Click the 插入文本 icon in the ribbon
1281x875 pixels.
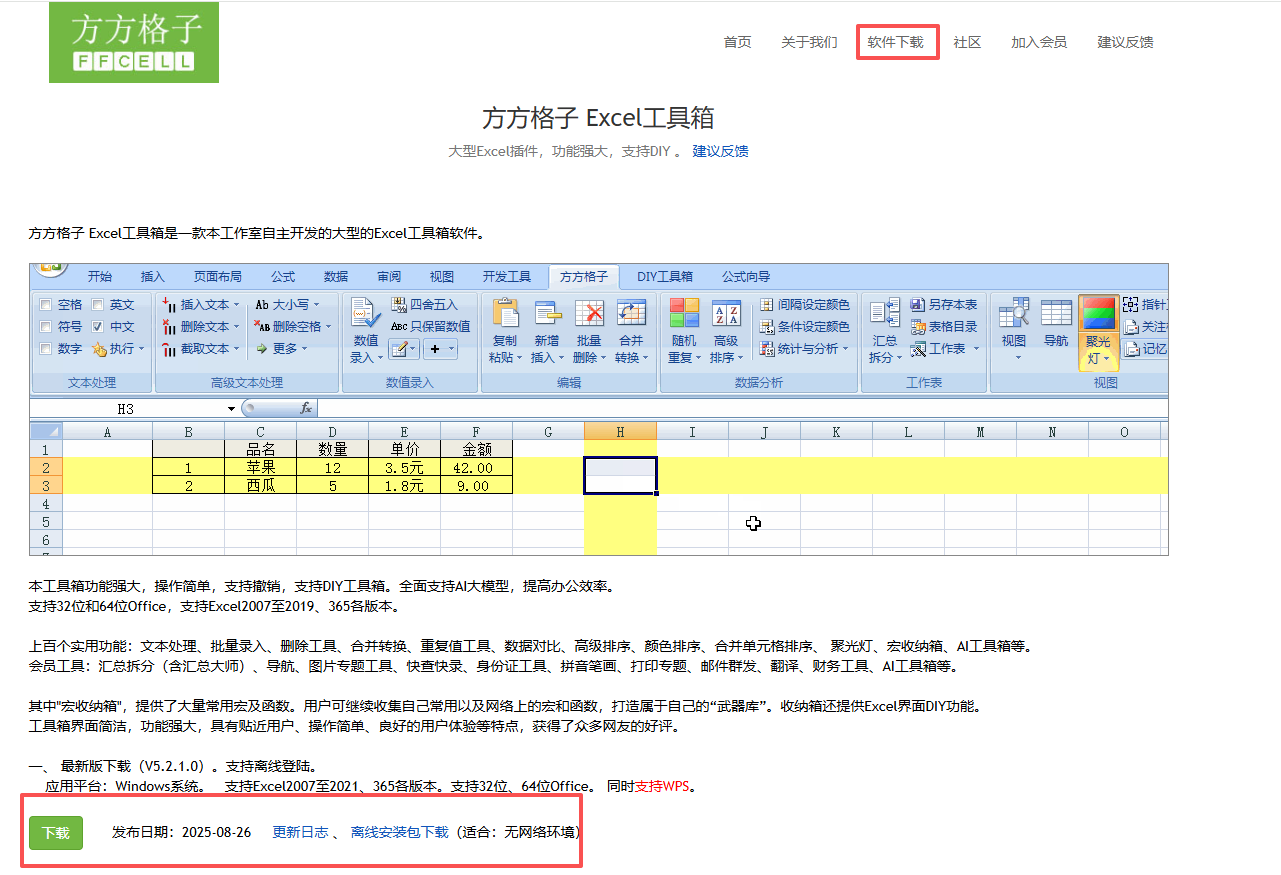click(169, 305)
